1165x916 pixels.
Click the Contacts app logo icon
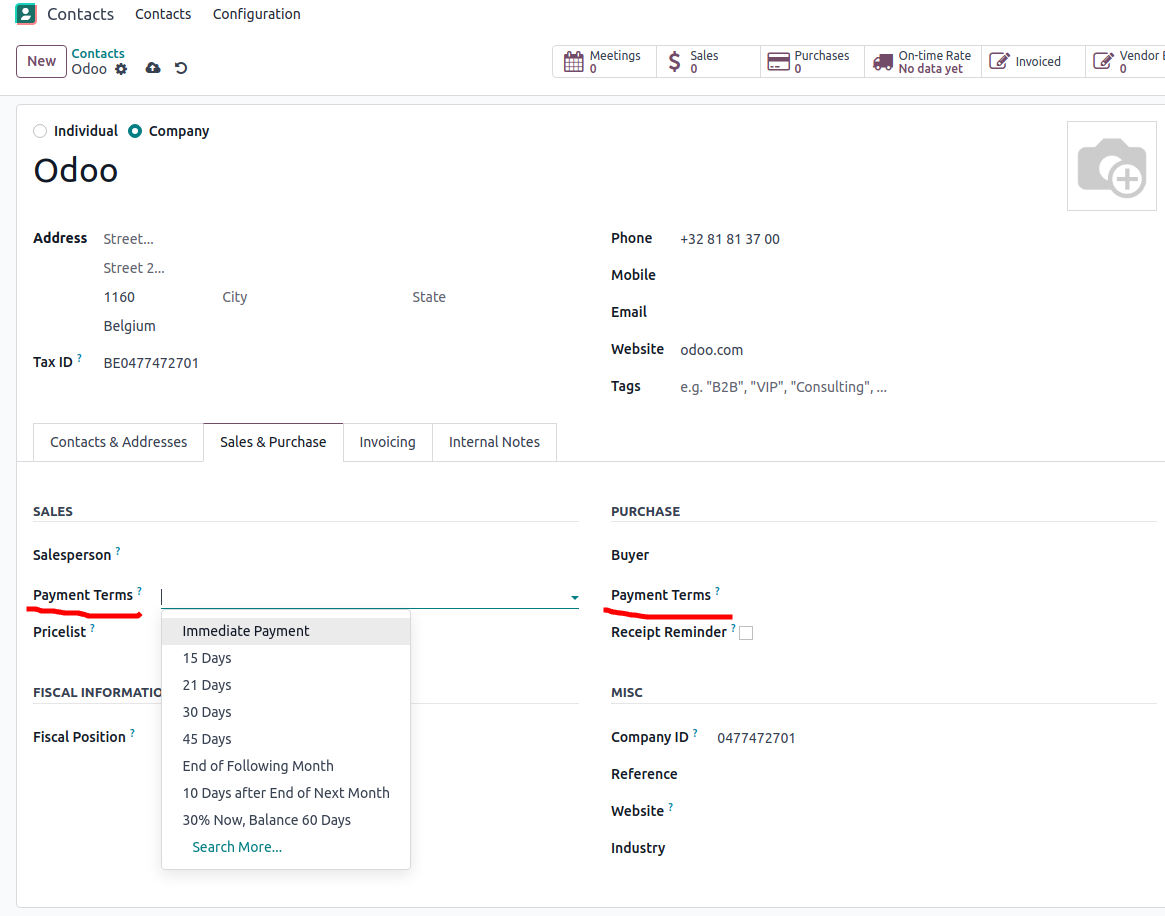click(25, 14)
